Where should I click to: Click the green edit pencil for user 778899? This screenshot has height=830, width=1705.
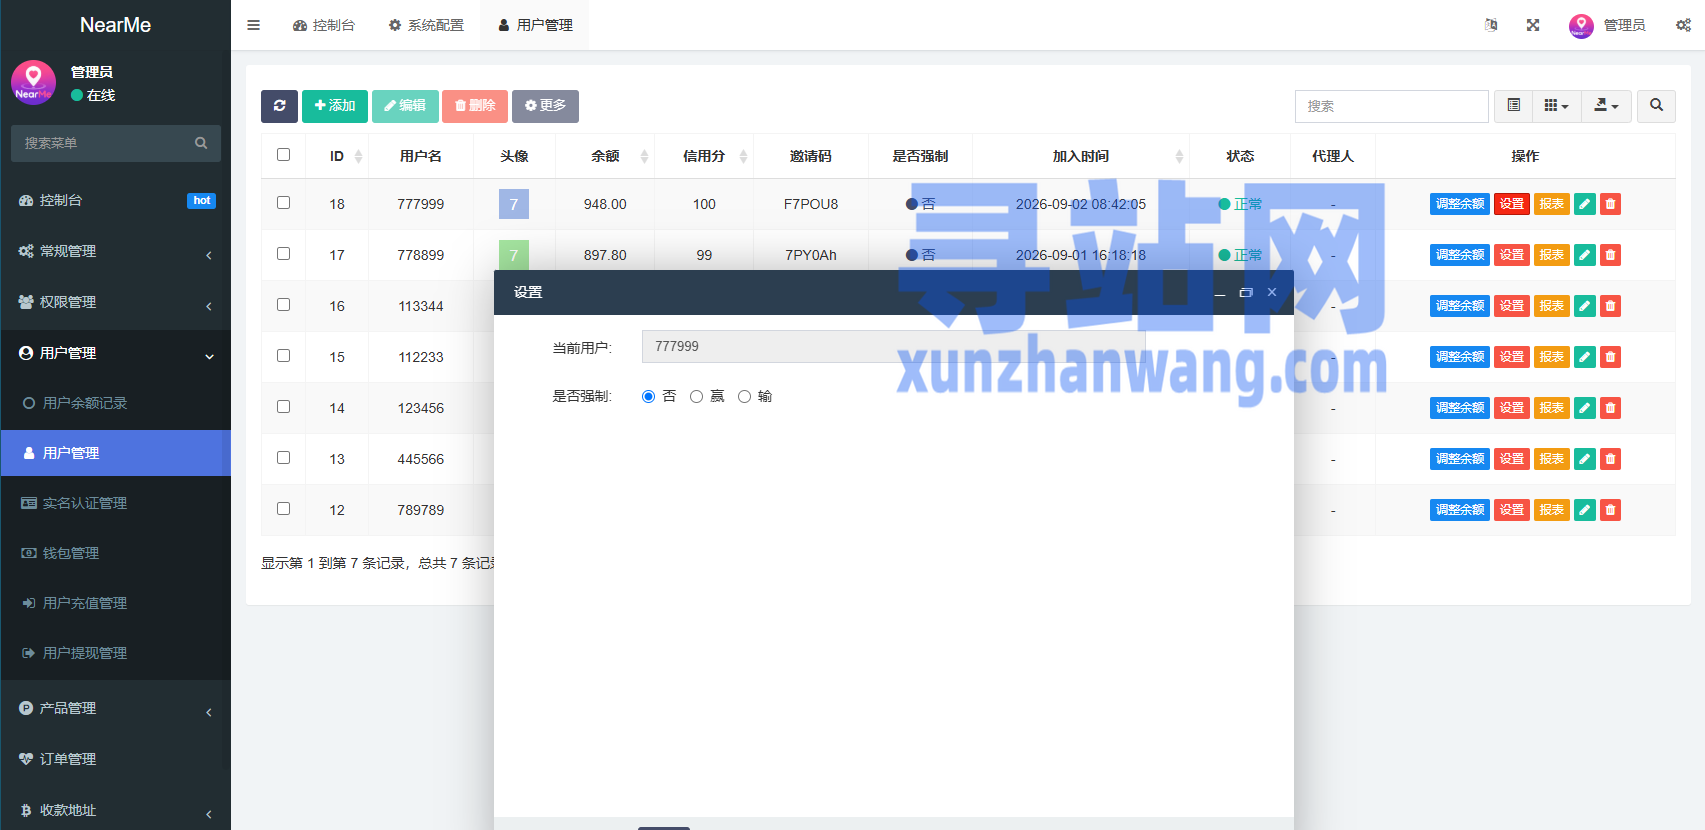click(x=1584, y=255)
